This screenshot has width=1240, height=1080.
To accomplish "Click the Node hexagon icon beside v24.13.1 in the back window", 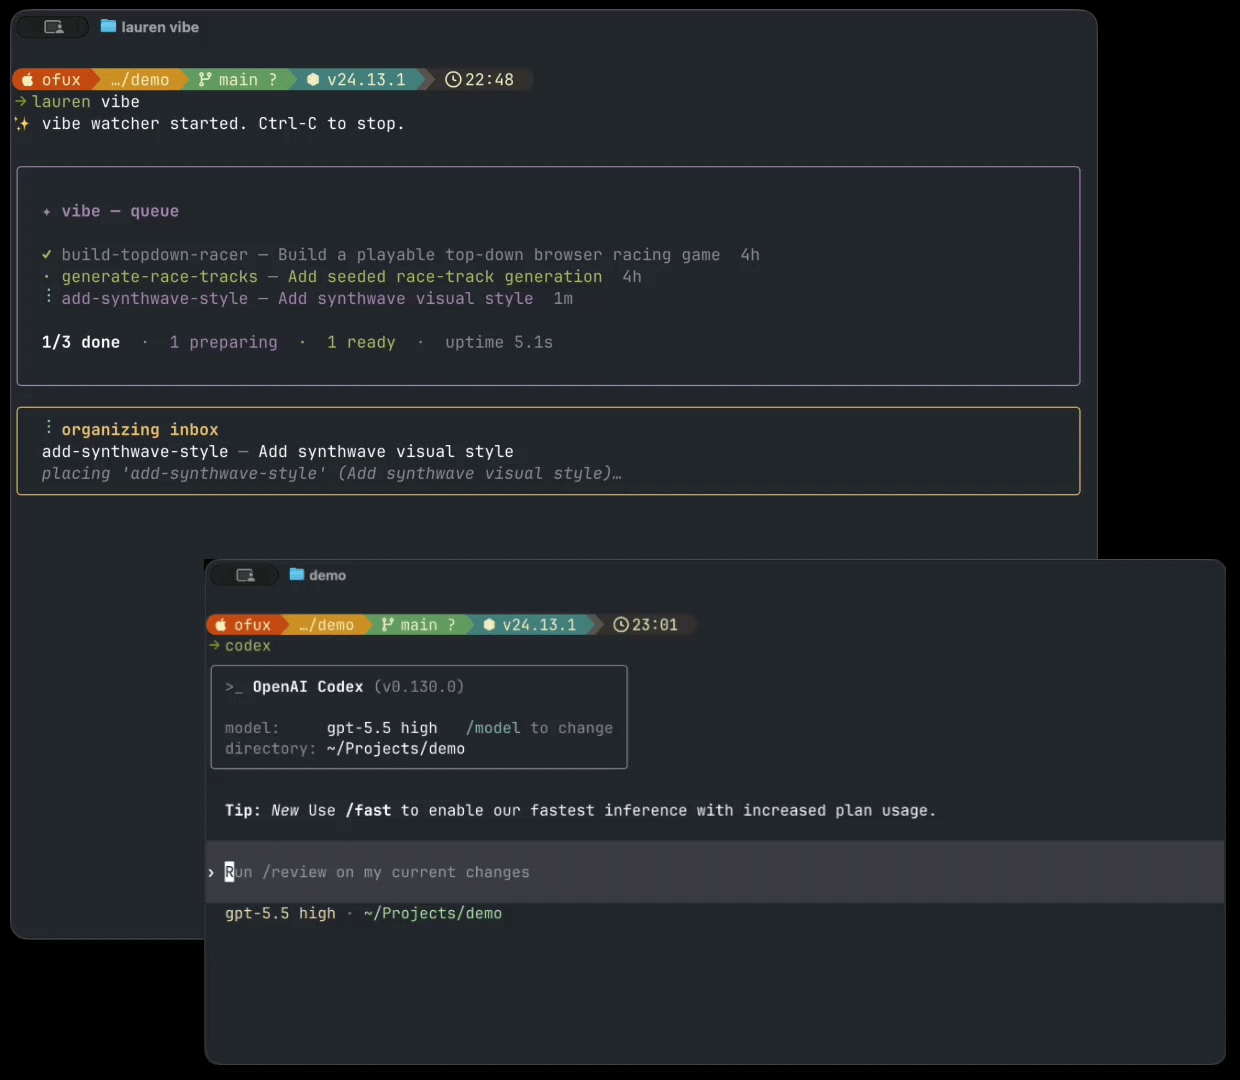I will pos(313,80).
